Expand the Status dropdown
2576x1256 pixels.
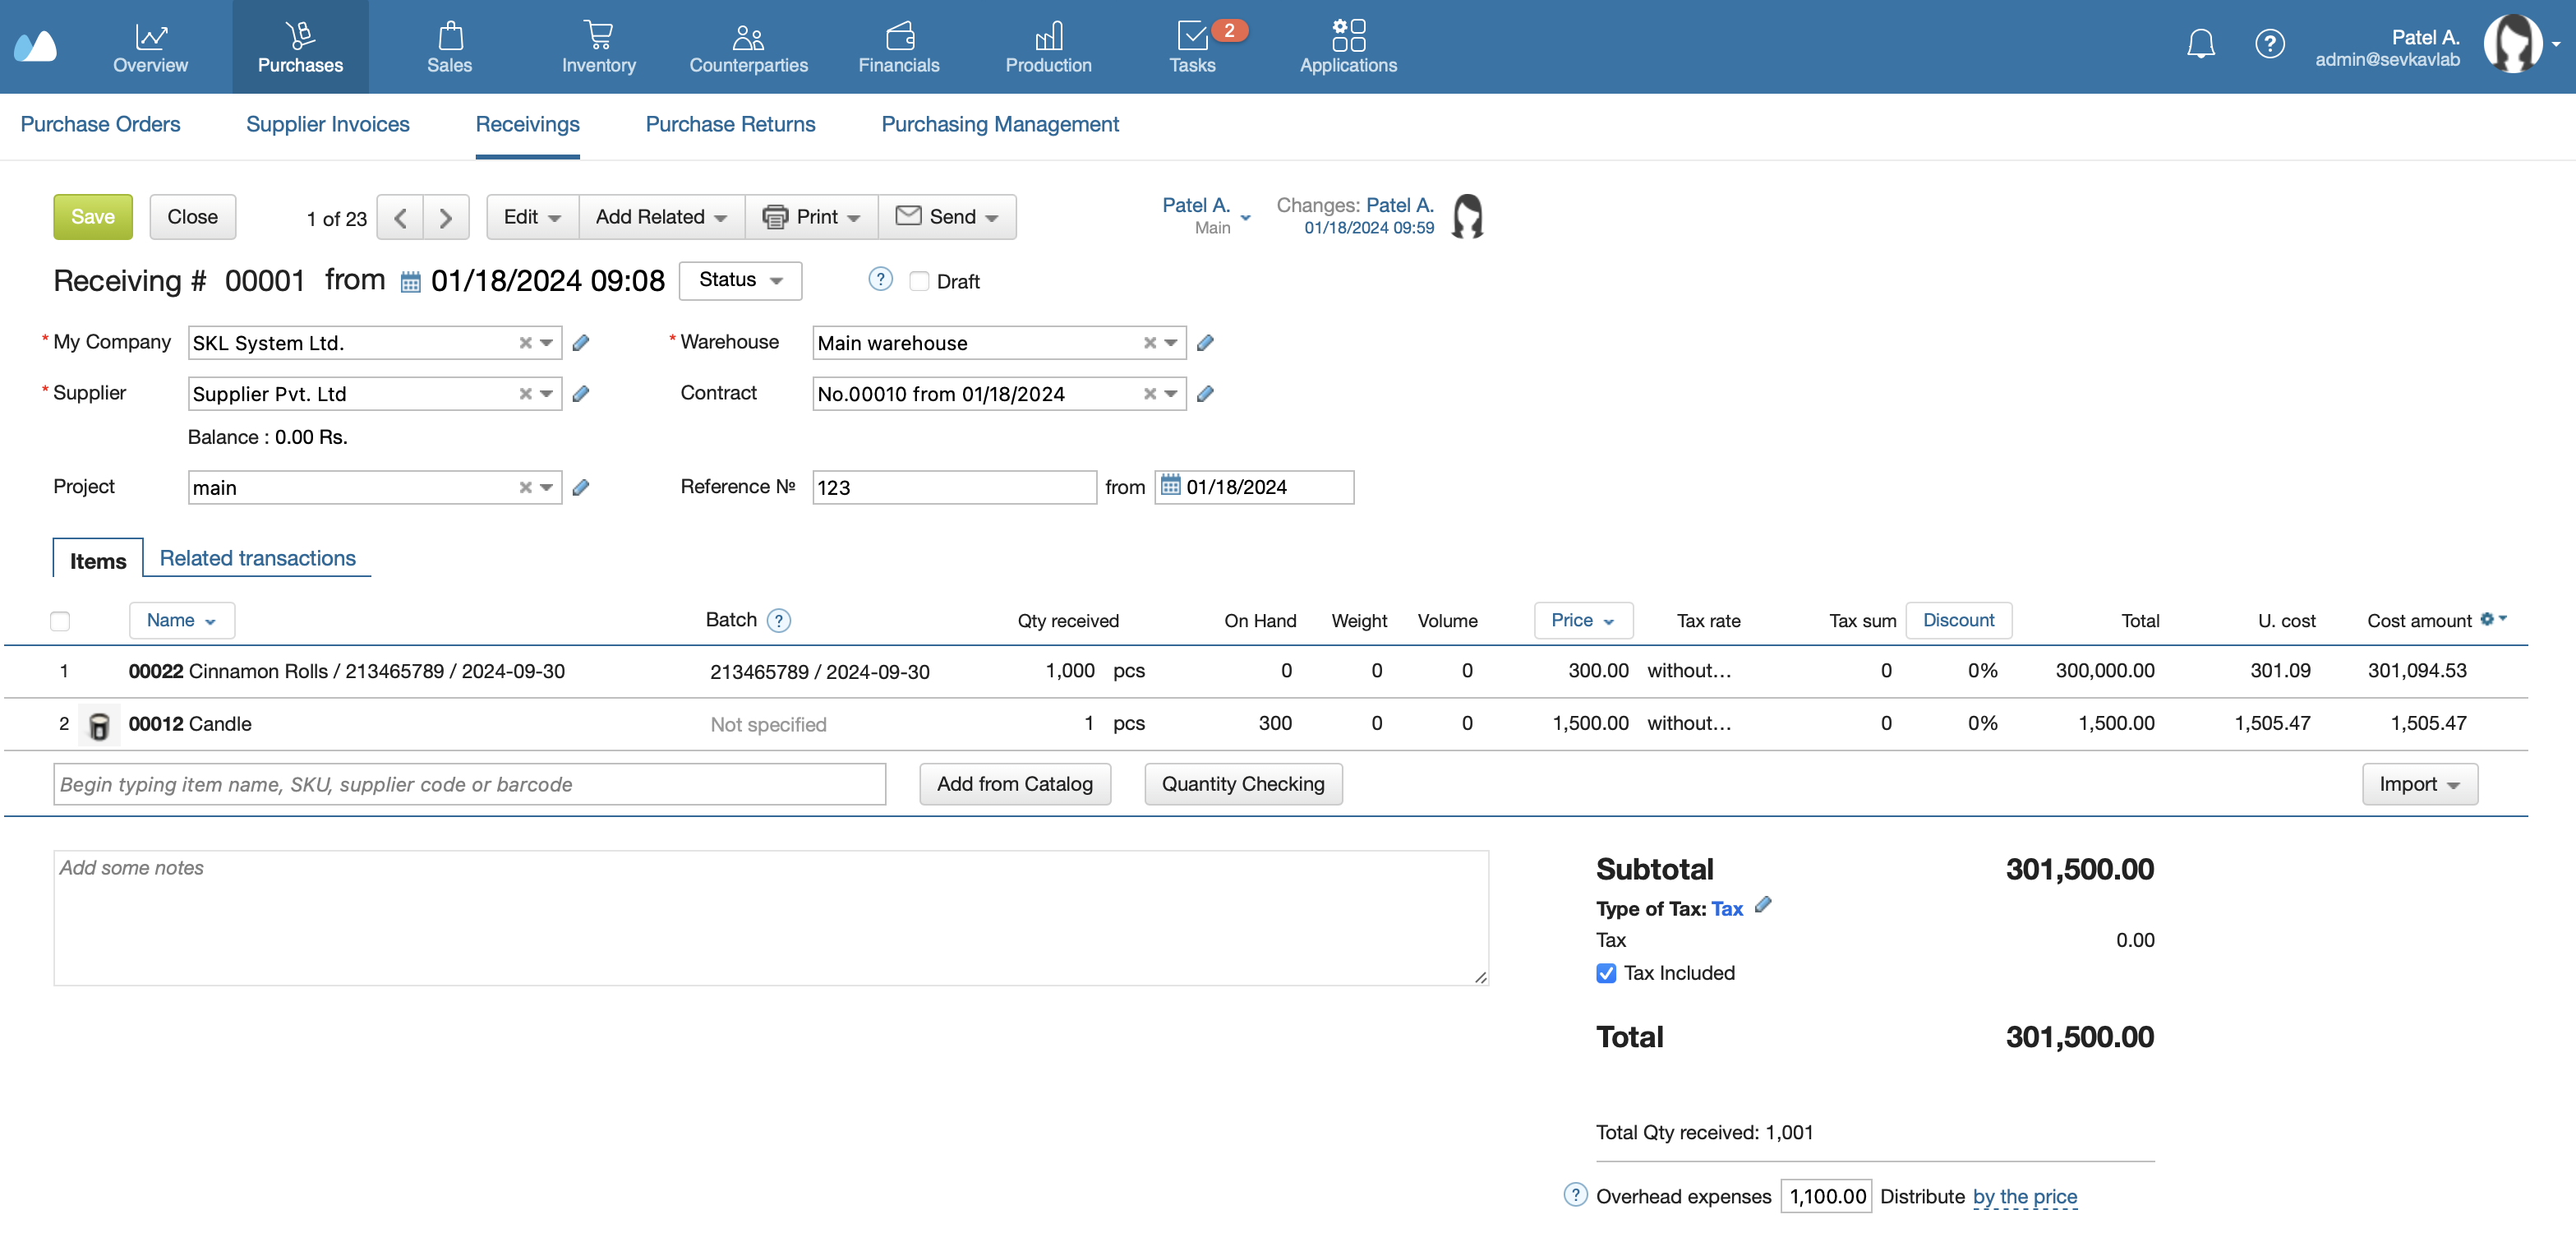tap(739, 280)
